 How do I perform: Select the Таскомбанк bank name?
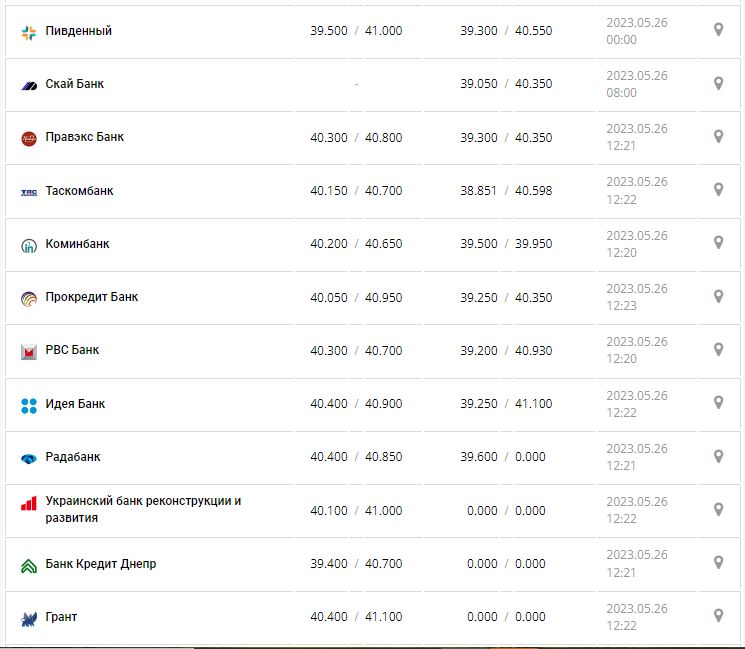tap(80, 191)
